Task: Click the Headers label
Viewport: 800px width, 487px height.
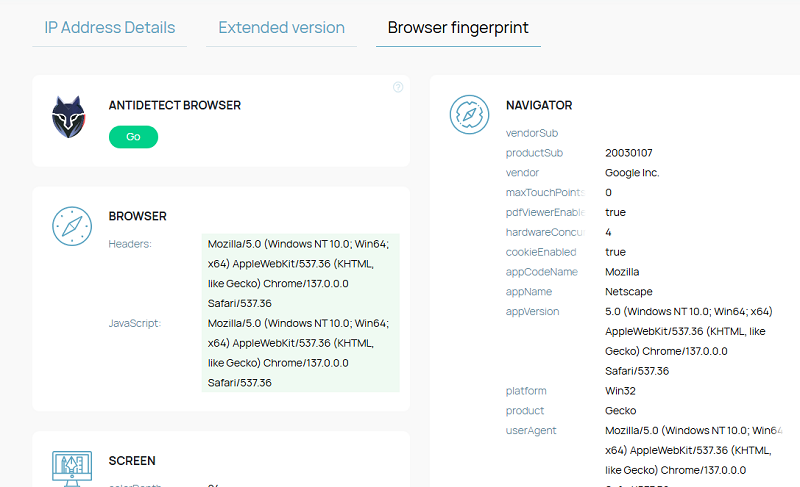Action: pos(130,244)
